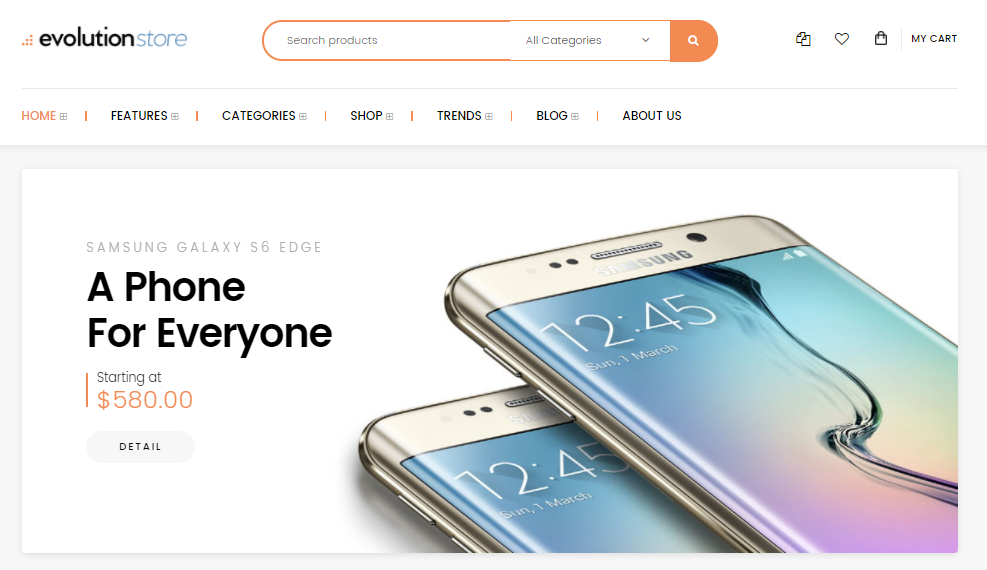Open the wishlist heart icon

tap(842, 39)
